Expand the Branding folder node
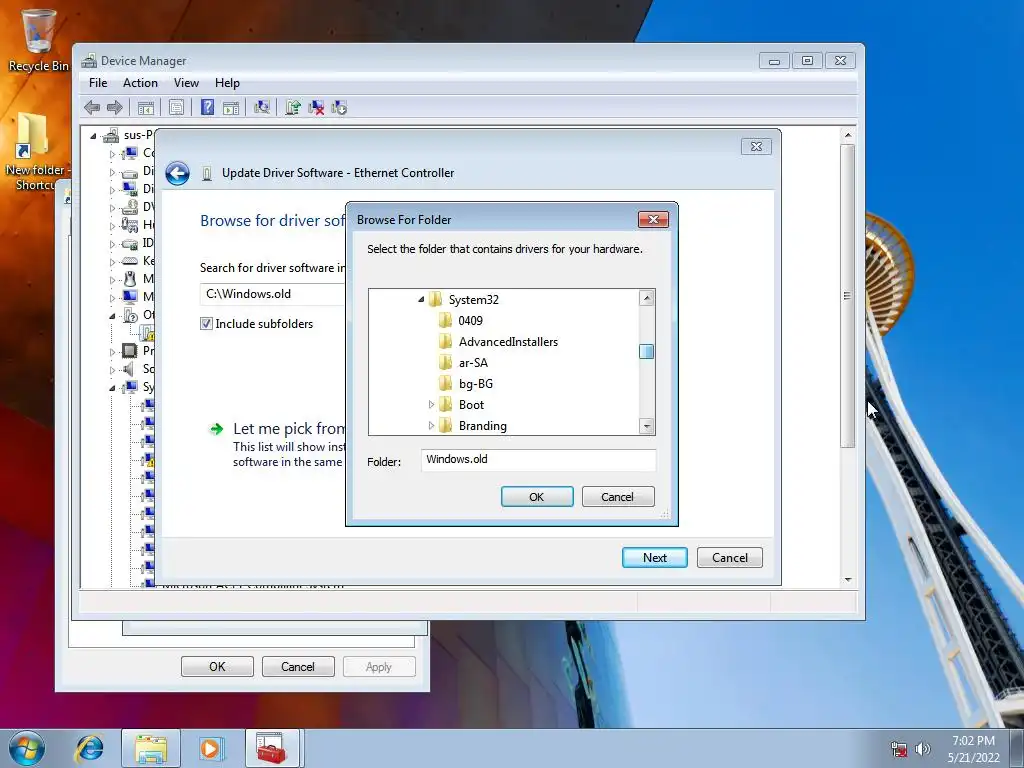This screenshot has height=768, width=1024. [x=431, y=426]
